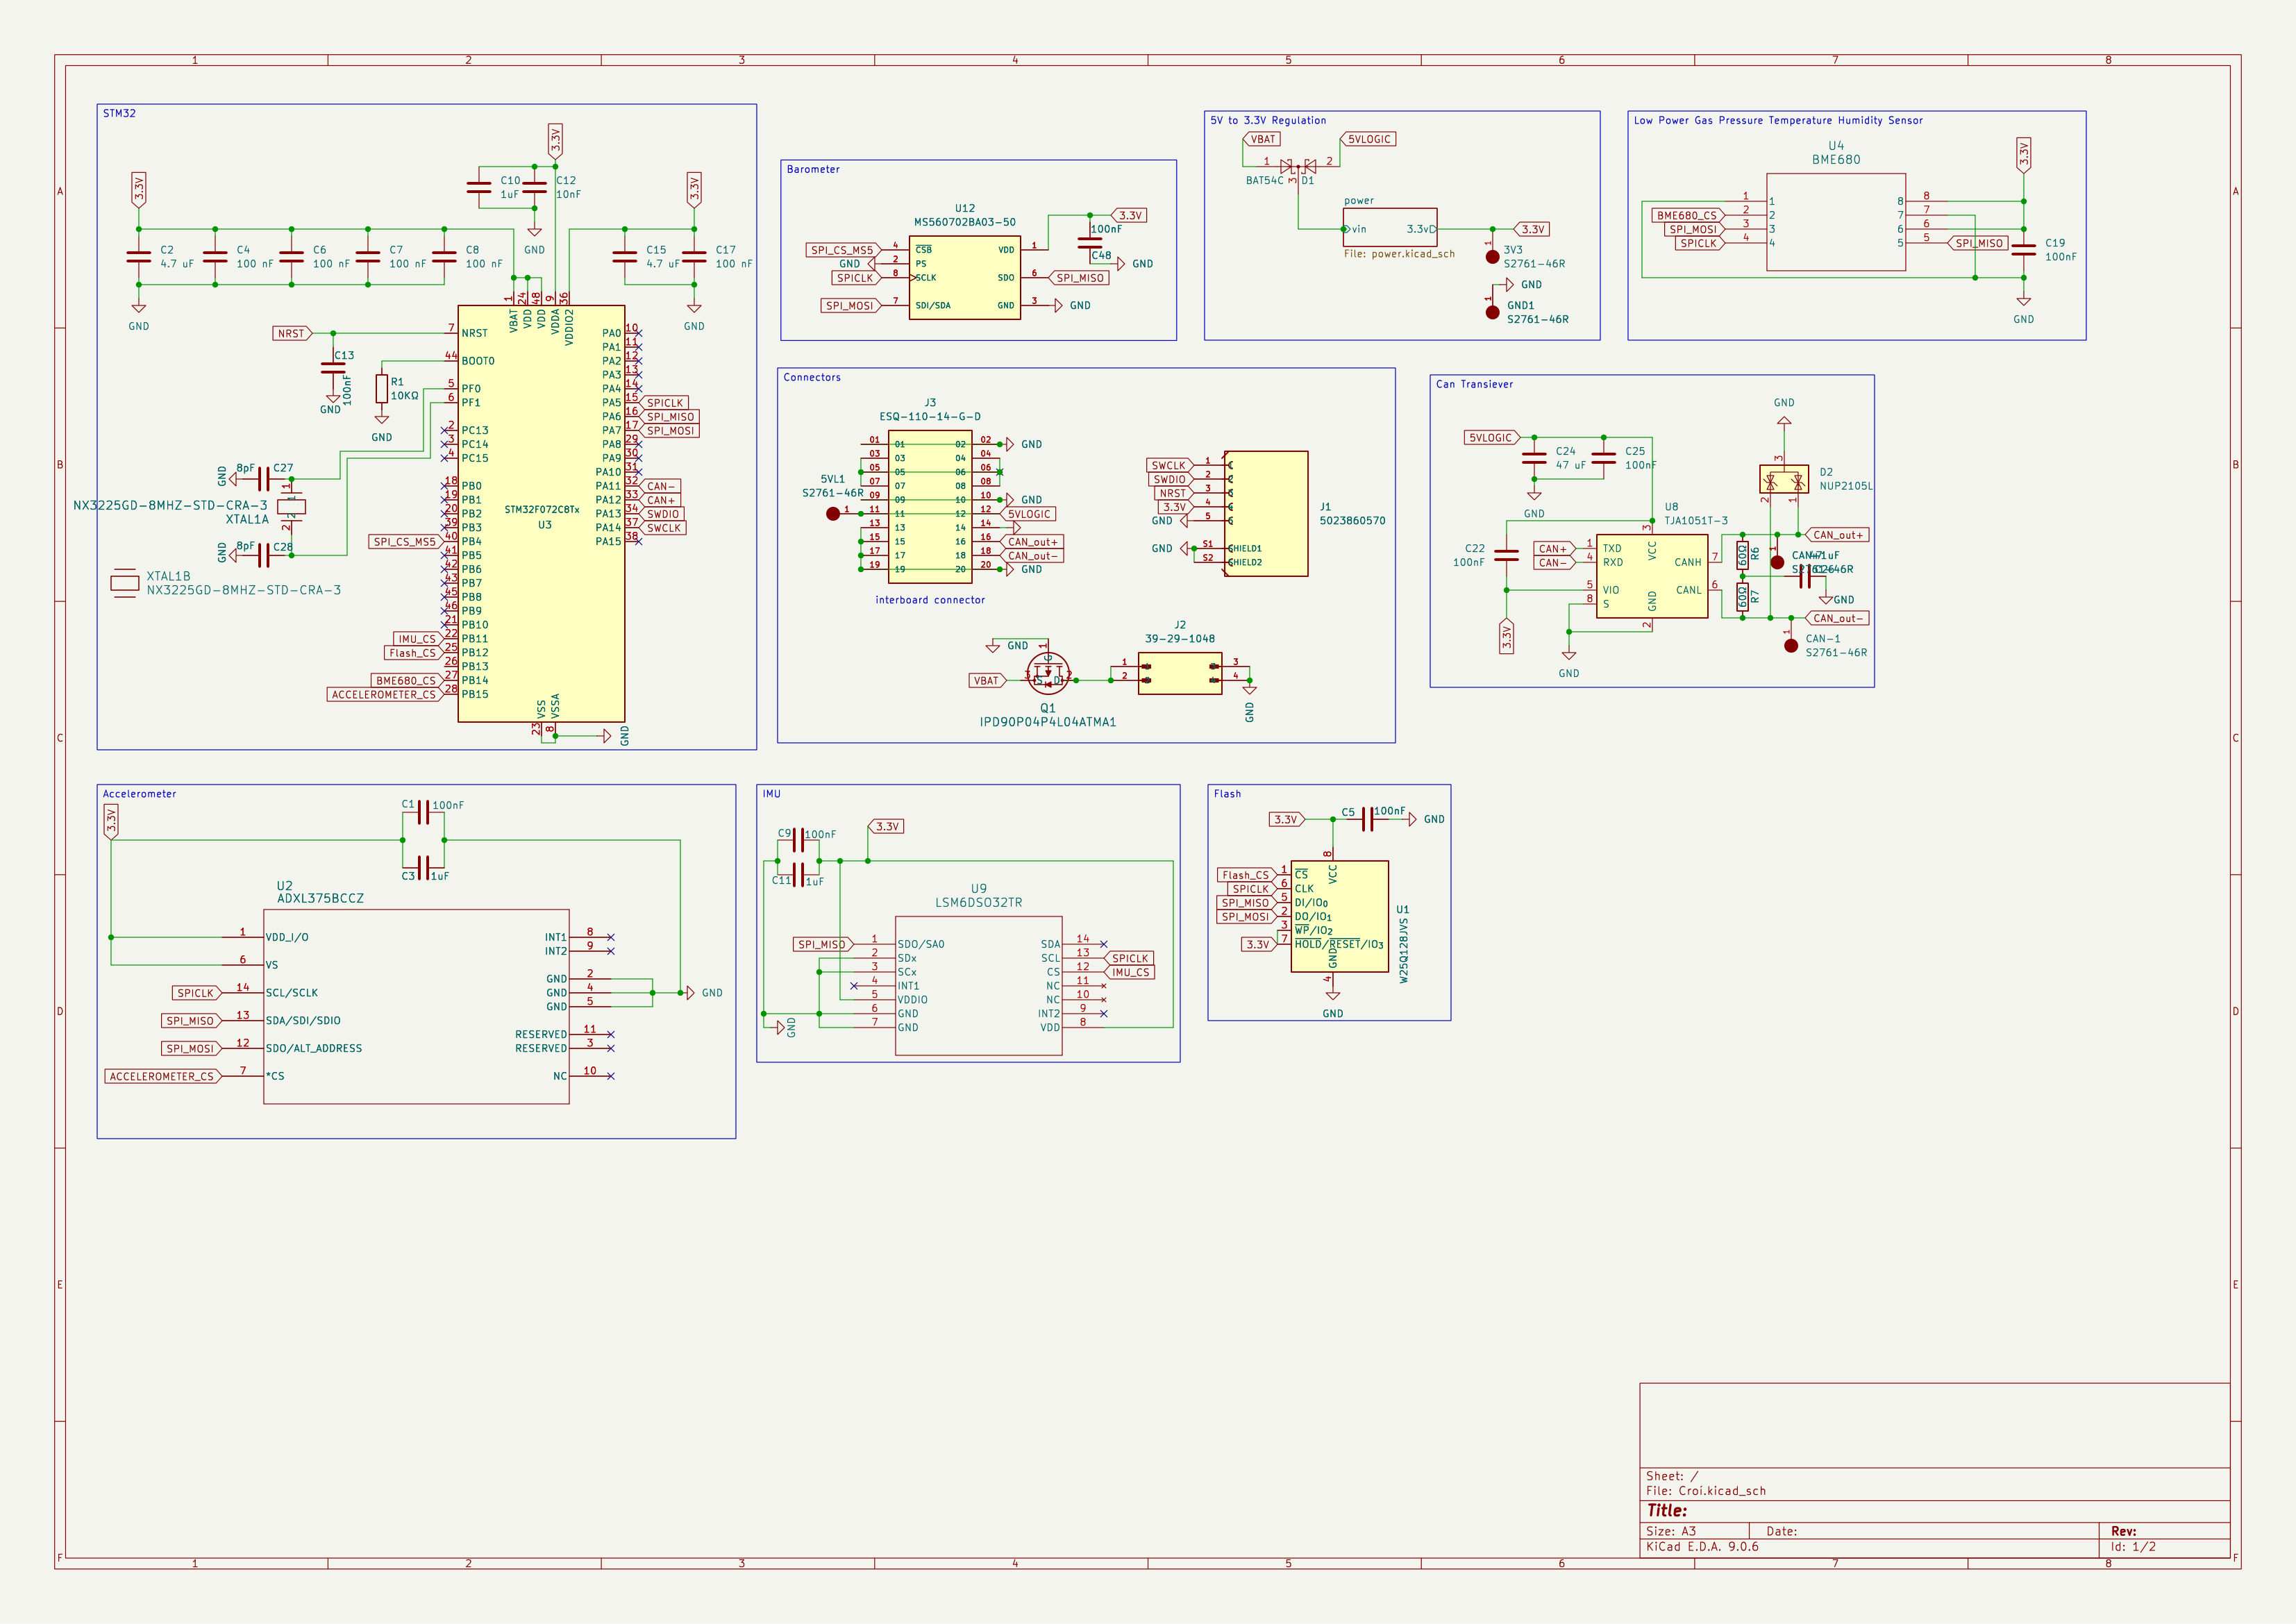Select the BAT54C dual diode D1
Viewport: 2296px width, 1624px height.
click(1297, 166)
